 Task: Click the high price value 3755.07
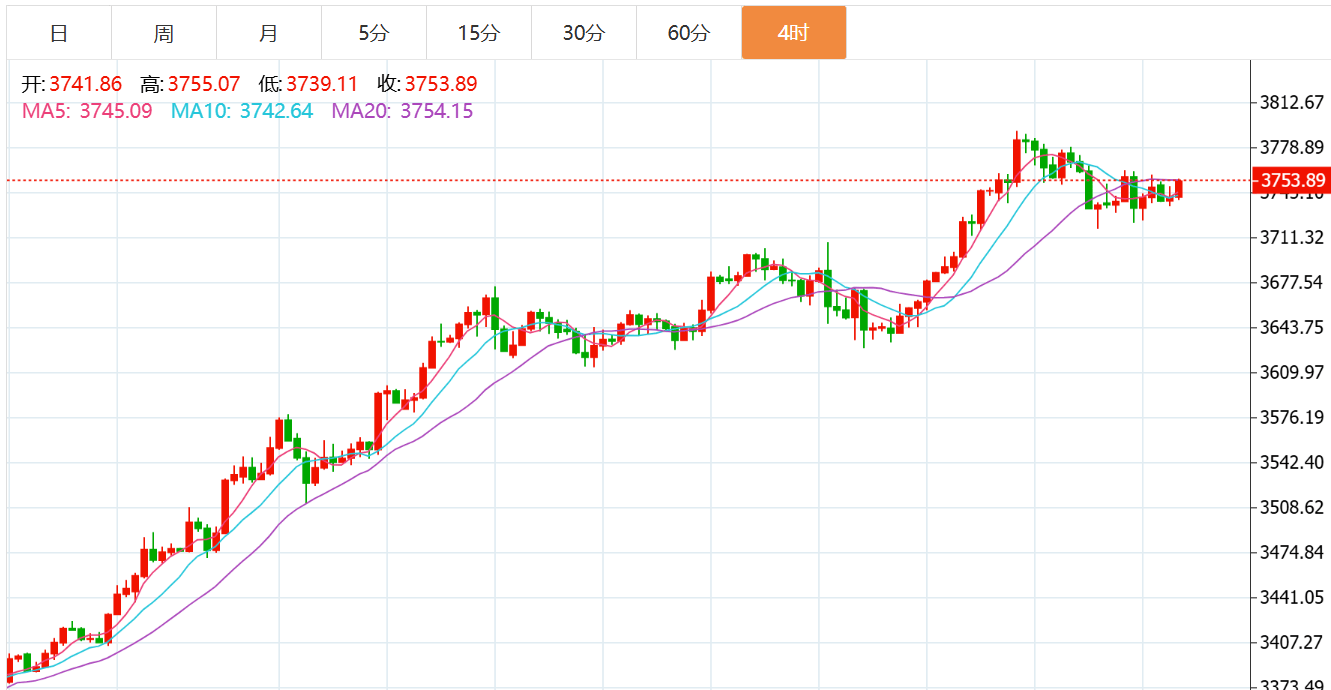tap(204, 85)
